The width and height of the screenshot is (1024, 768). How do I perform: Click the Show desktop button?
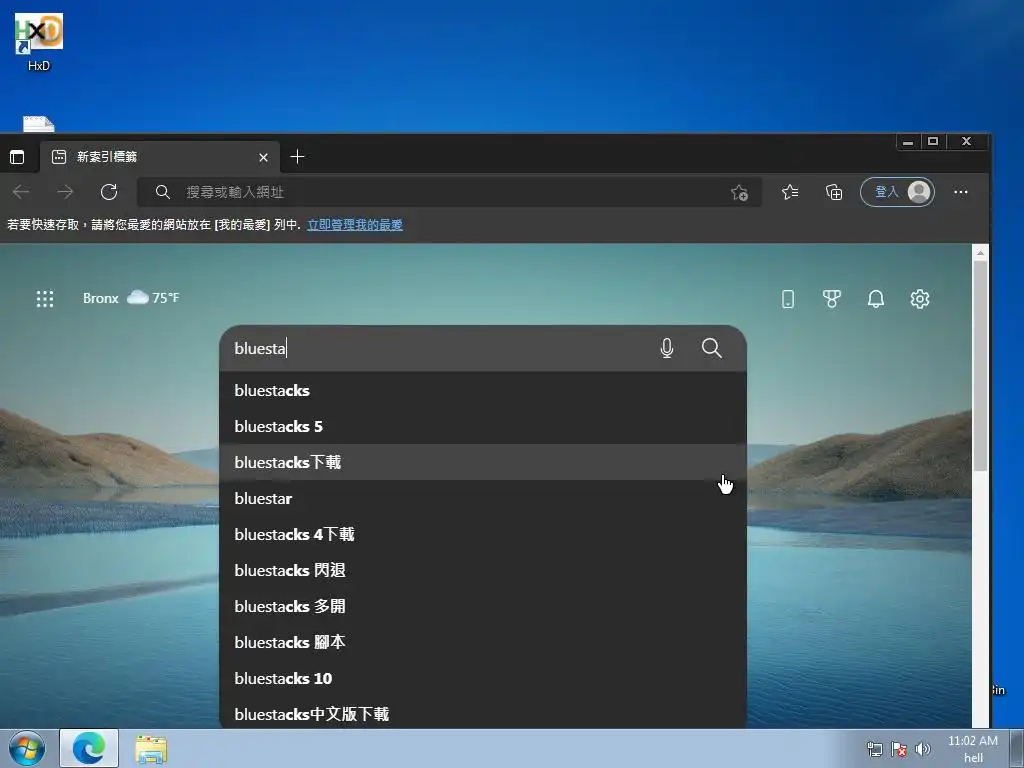coord(1017,748)
